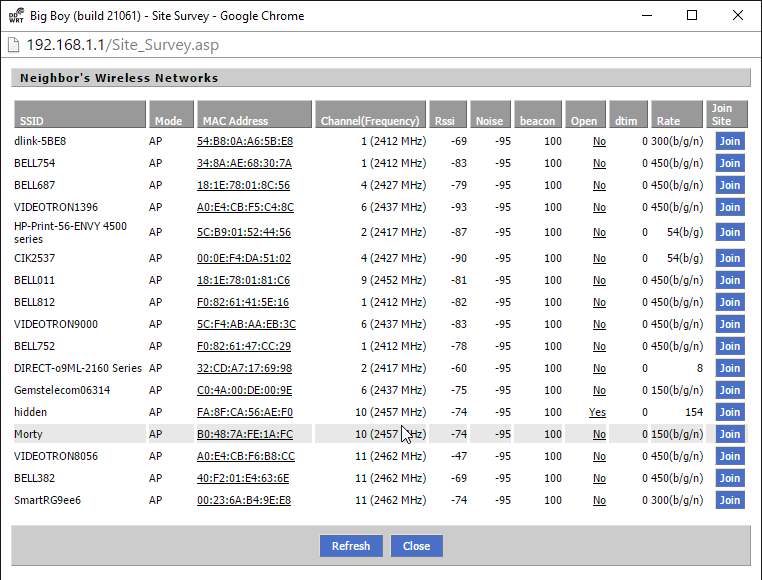The height and width of the screenshot is (580, 762).
Task: Join the DIRECT-o9ML-2160 Series network
Action: point(729,368)
